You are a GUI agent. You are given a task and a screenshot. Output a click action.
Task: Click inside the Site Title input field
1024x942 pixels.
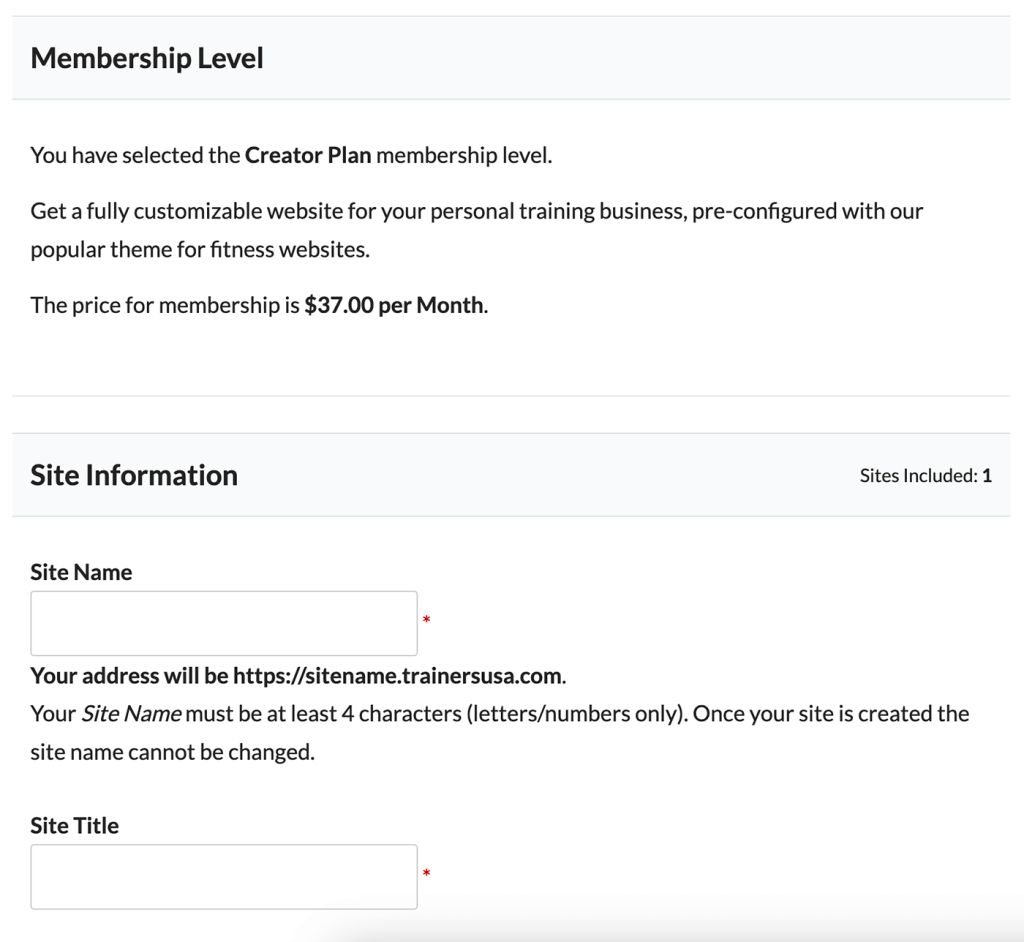point(222,876)
